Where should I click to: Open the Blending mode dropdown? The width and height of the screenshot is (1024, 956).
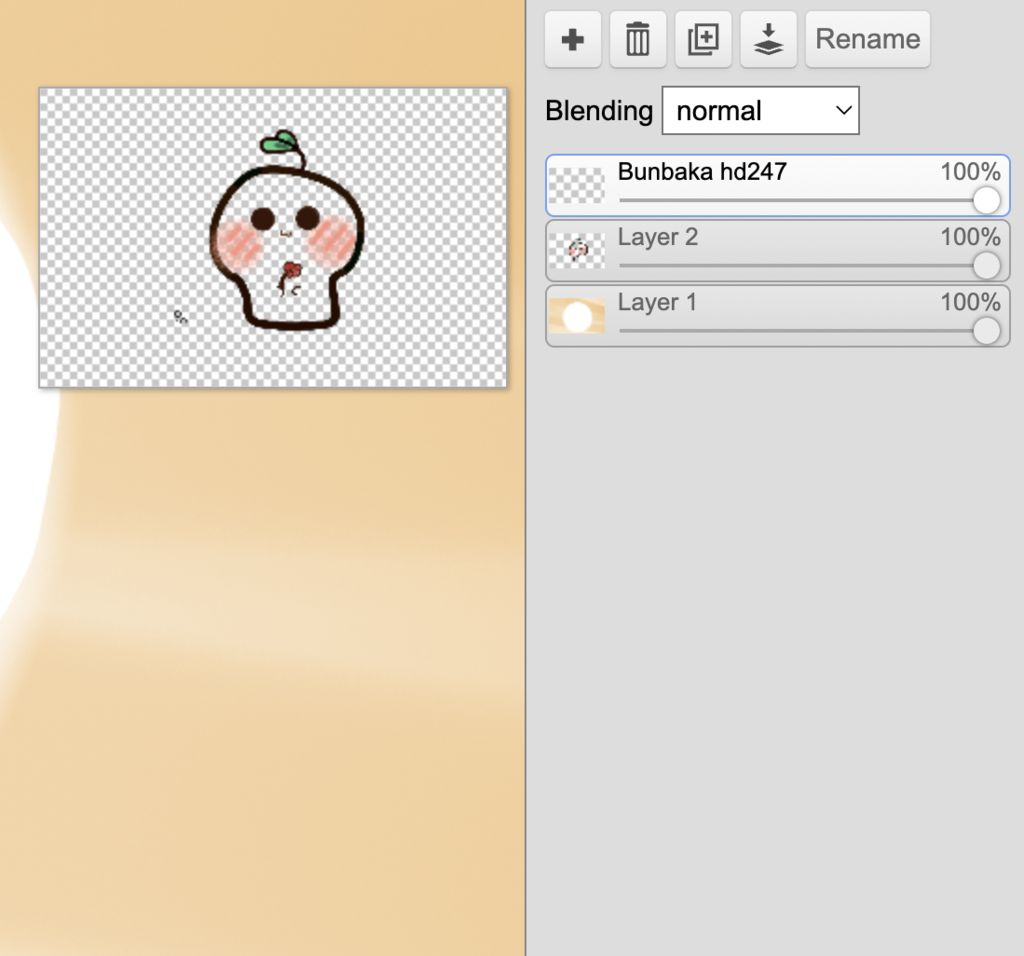761,110
